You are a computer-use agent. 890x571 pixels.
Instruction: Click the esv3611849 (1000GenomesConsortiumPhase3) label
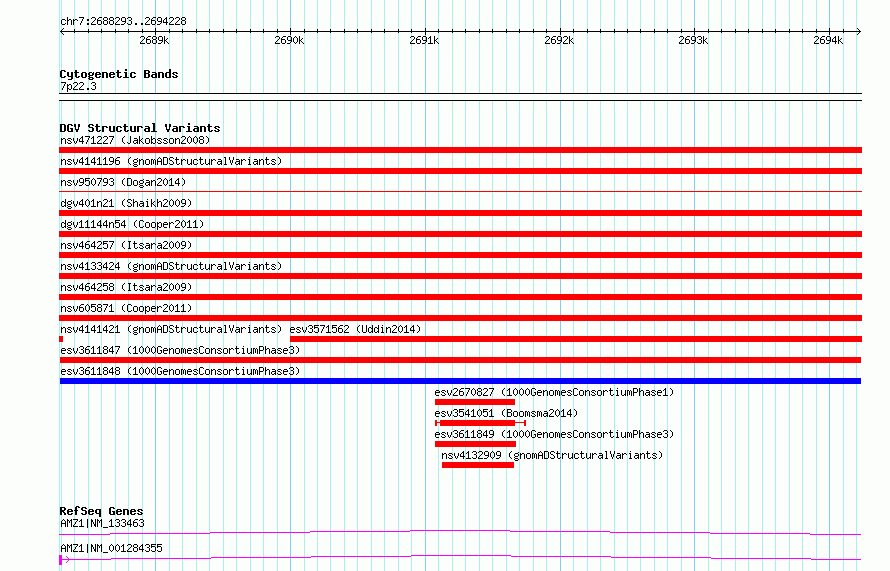[x=554, y=434]
